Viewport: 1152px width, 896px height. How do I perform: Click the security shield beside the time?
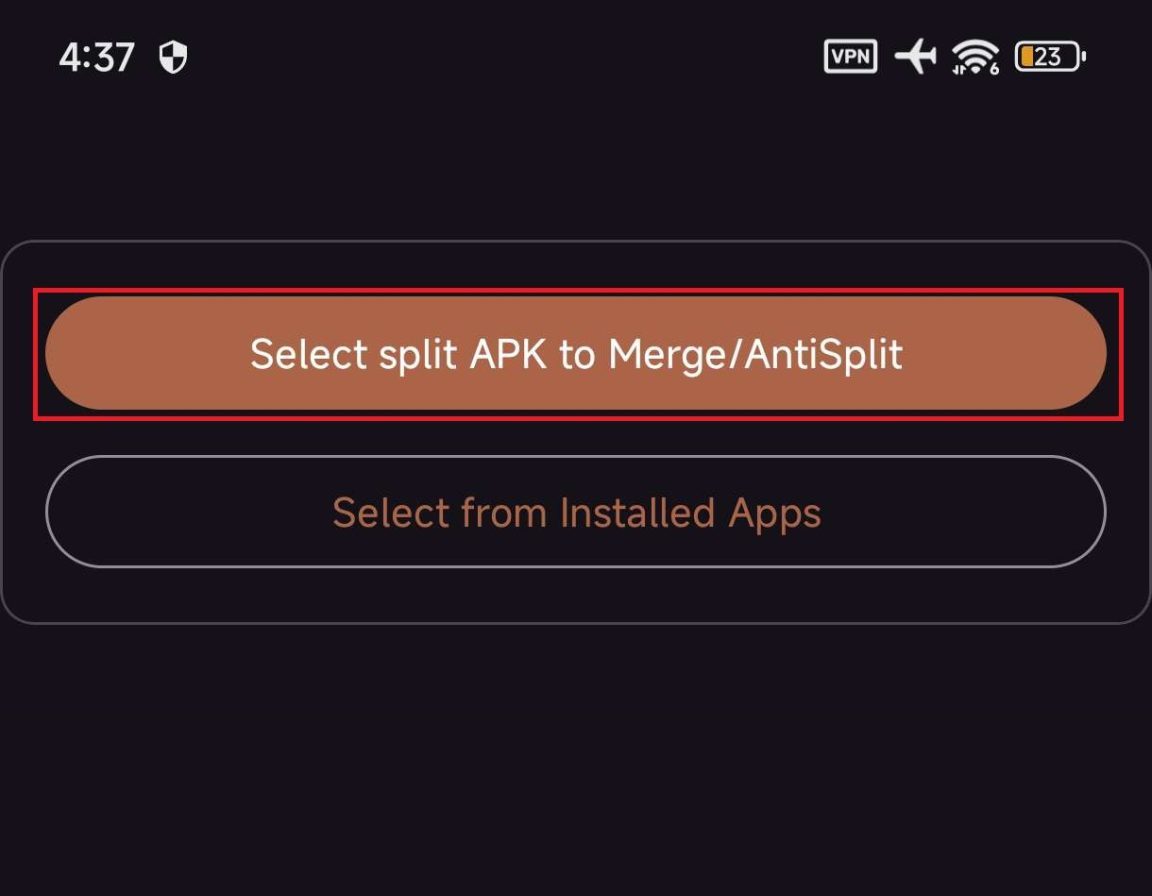(173, 57)
